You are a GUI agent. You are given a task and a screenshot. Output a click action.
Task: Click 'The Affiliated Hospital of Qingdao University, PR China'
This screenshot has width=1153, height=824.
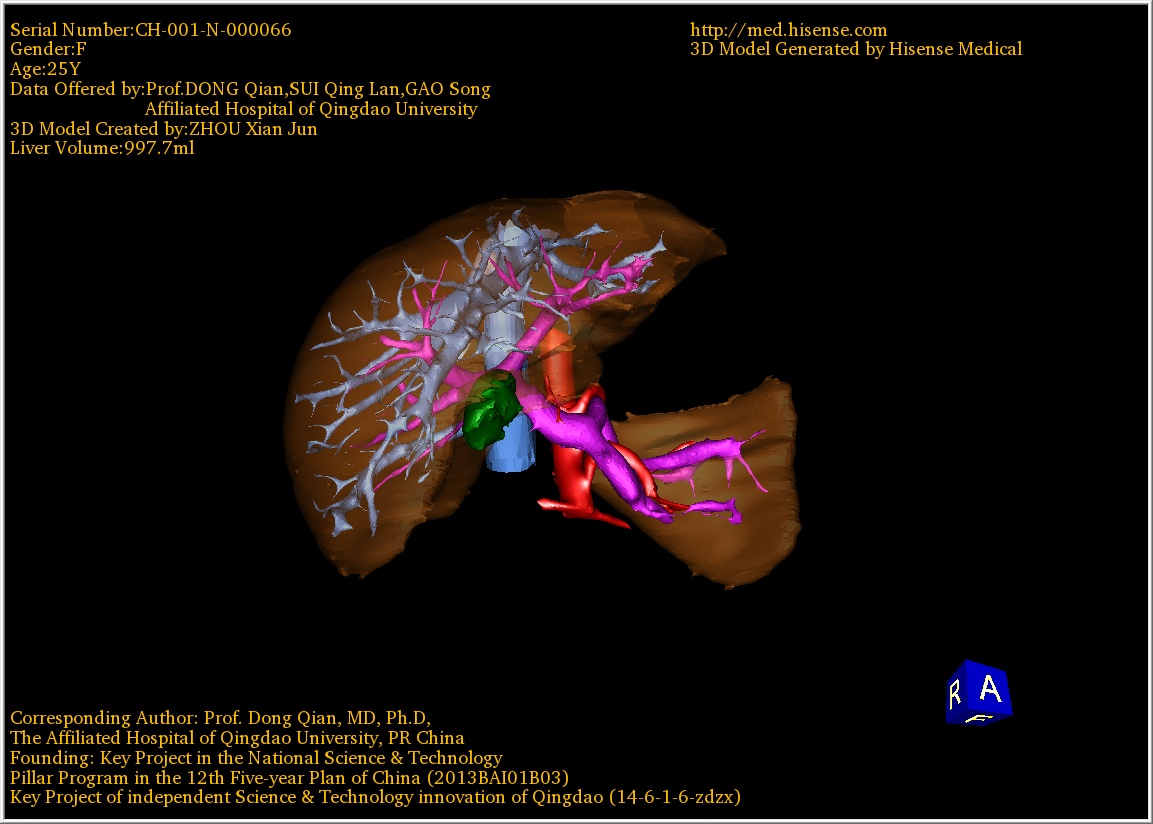click(237, 737)
